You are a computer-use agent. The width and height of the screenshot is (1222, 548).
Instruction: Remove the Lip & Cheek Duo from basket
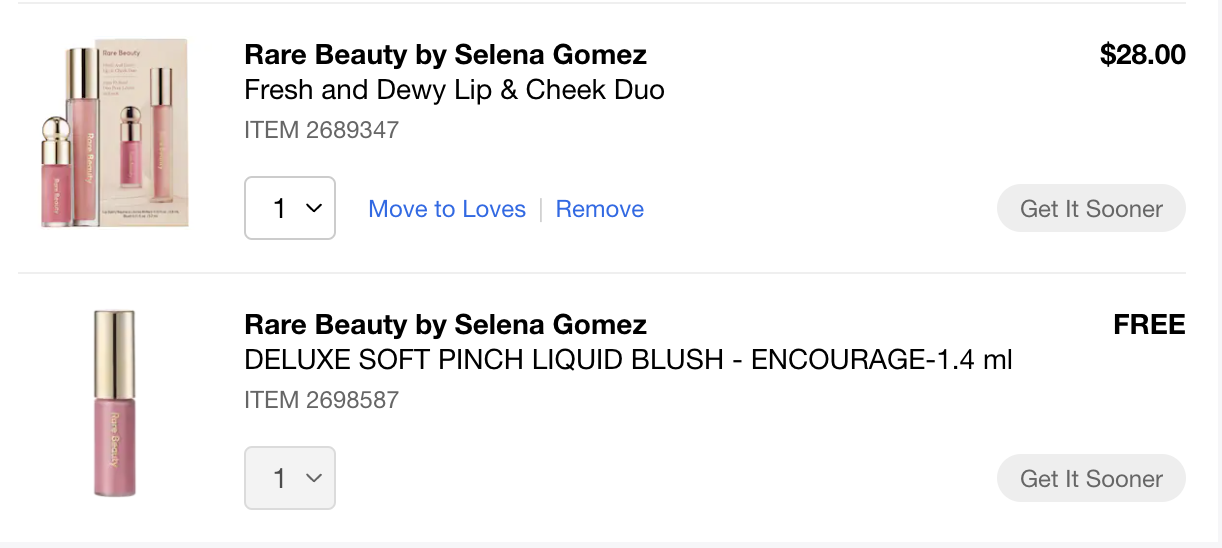(600, 209)
